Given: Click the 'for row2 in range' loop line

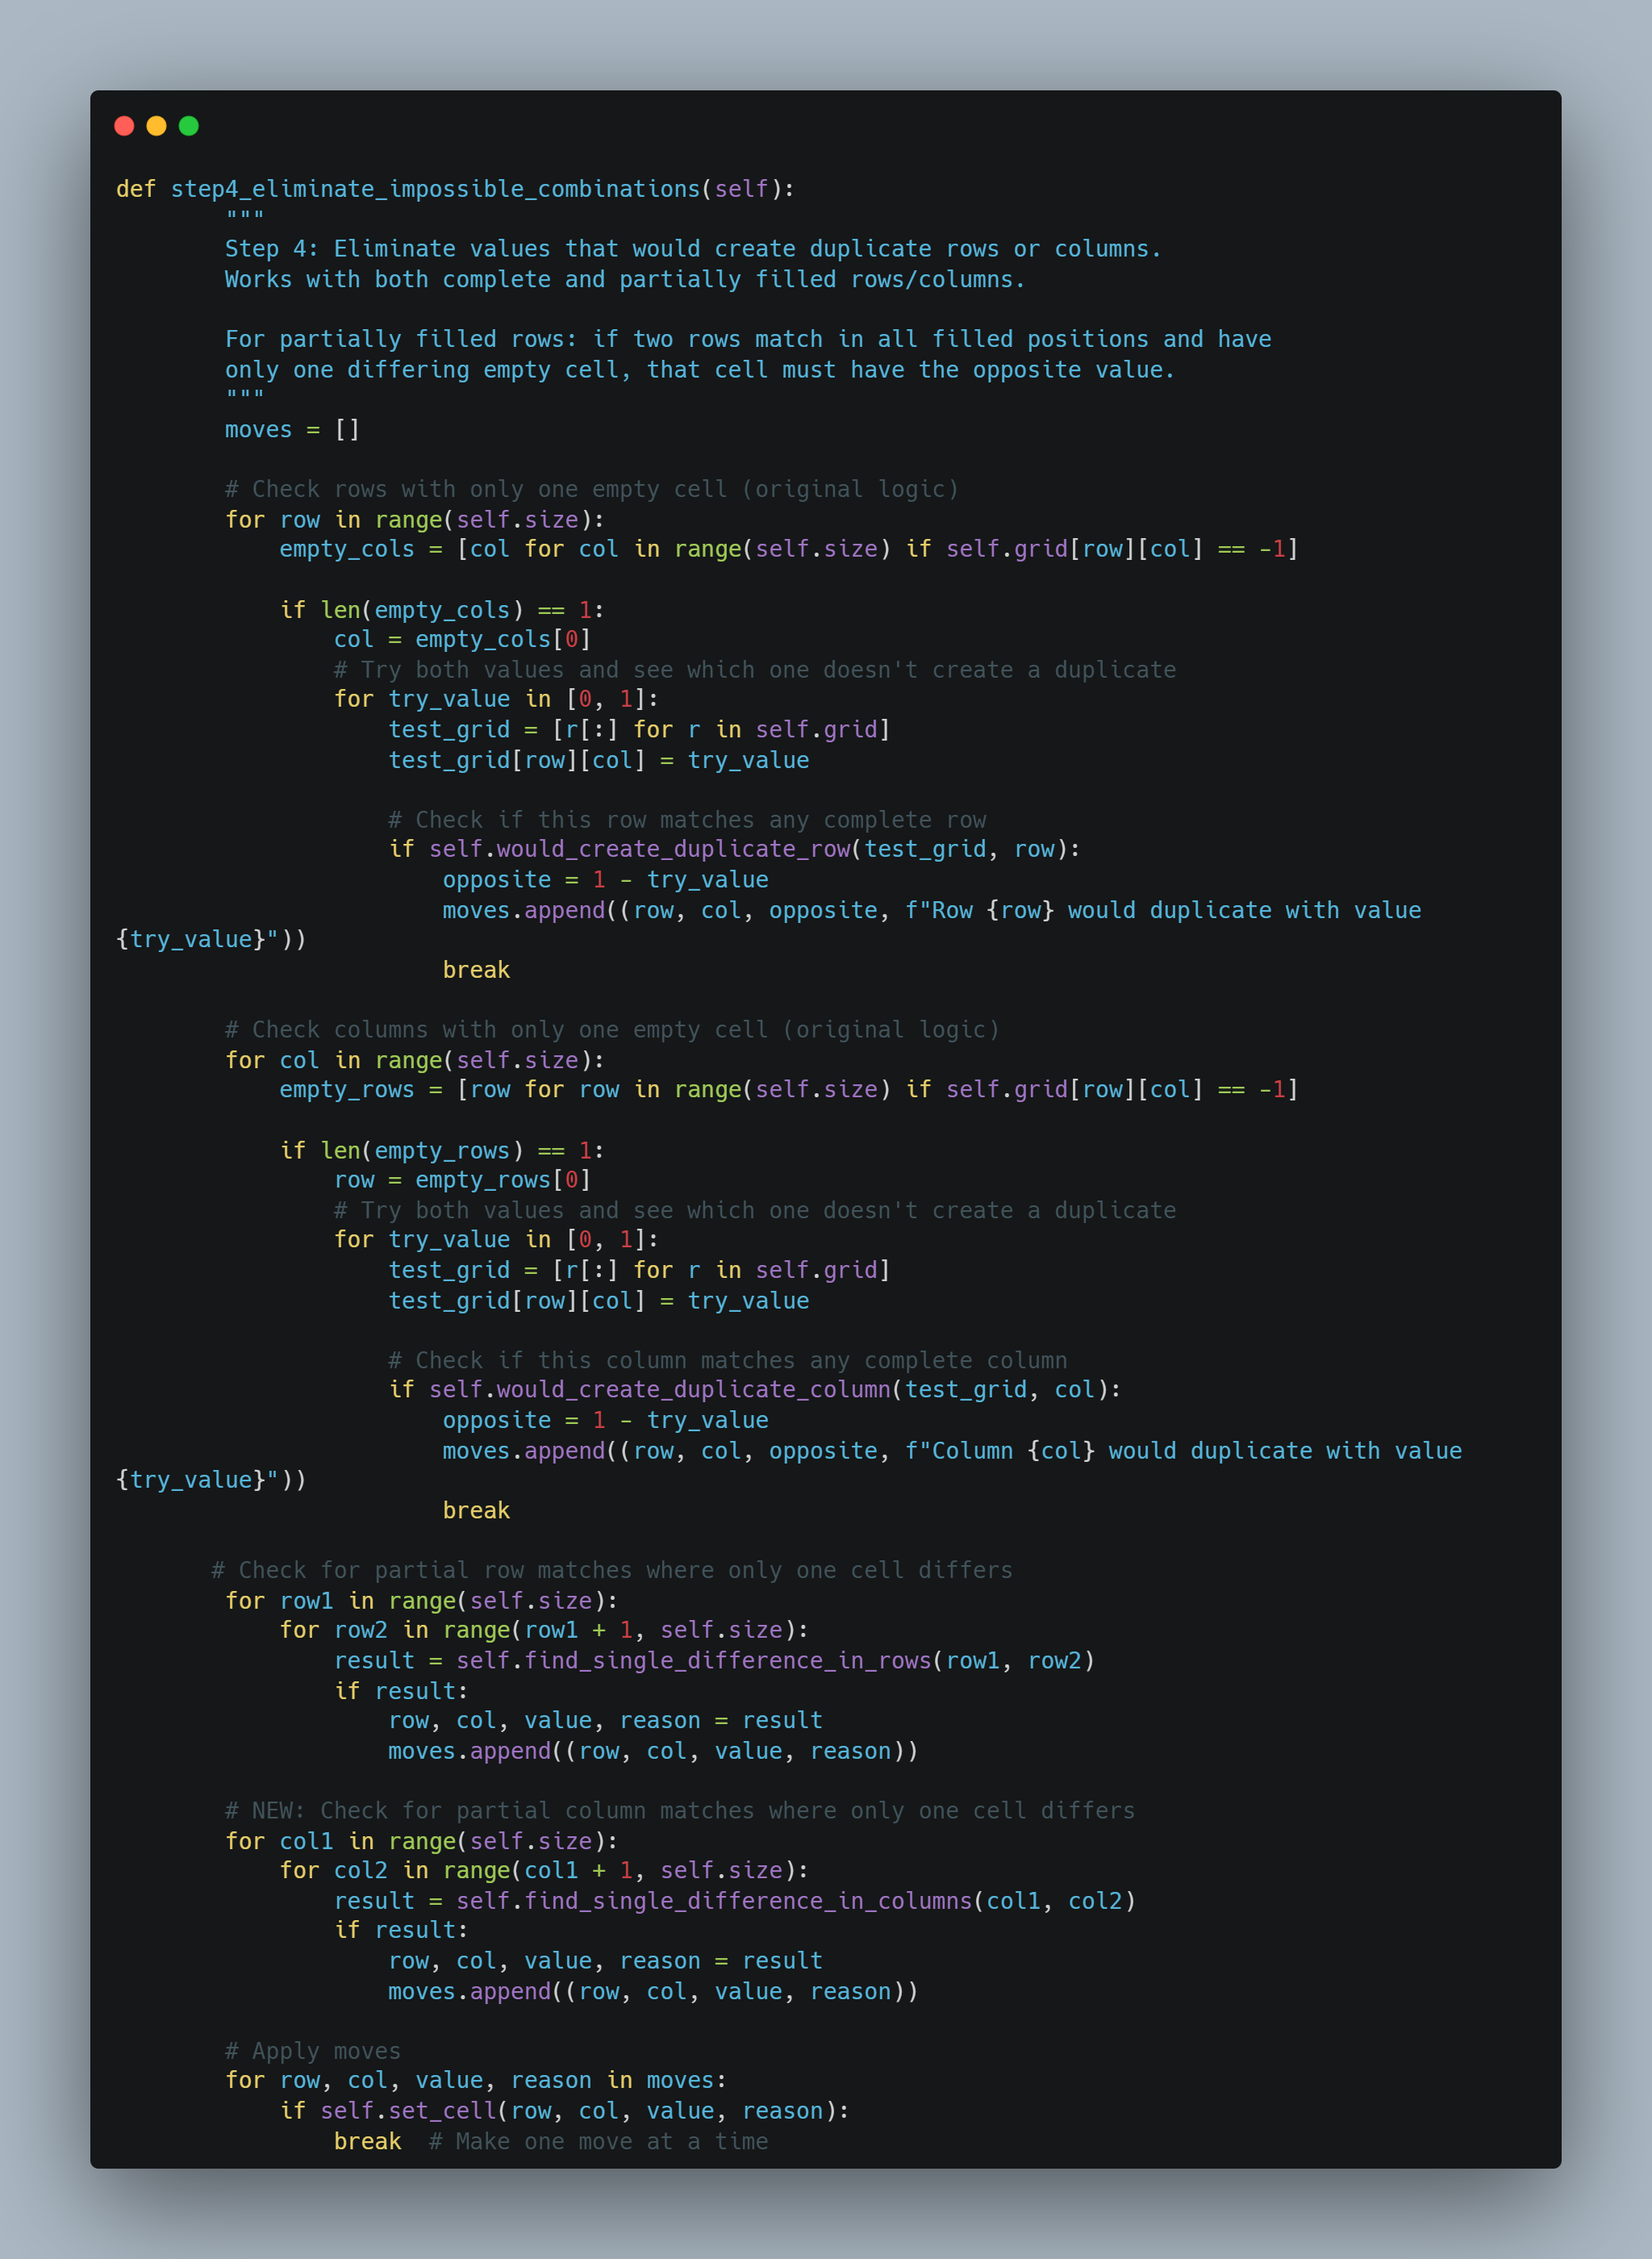Looking at the screenshot, I should coord(544,1630).
